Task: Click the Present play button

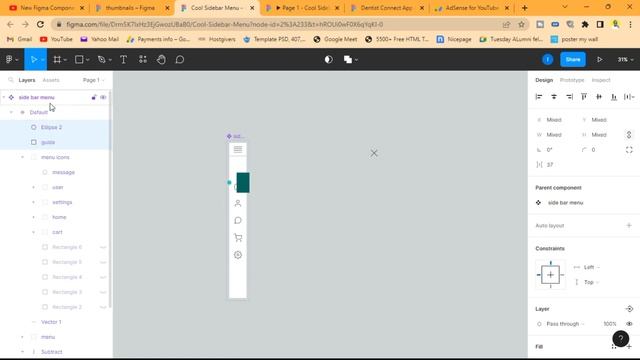Action: pyautogui.click(x=599, y=60)
